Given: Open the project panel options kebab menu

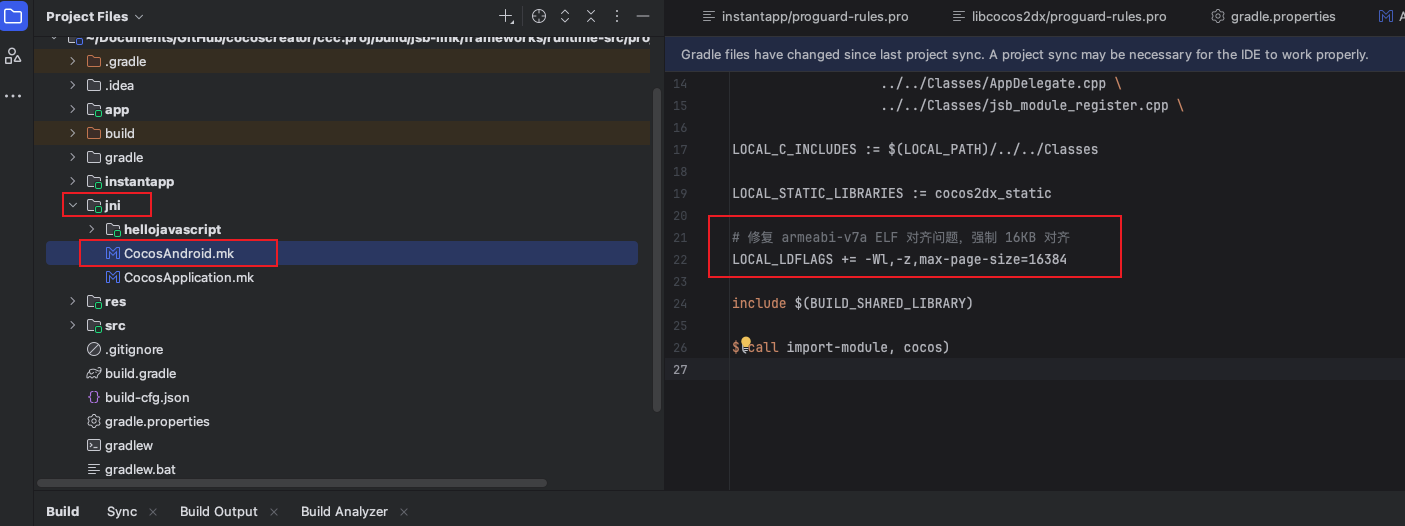Looking at the screenshot, I should tap(617, 17).
